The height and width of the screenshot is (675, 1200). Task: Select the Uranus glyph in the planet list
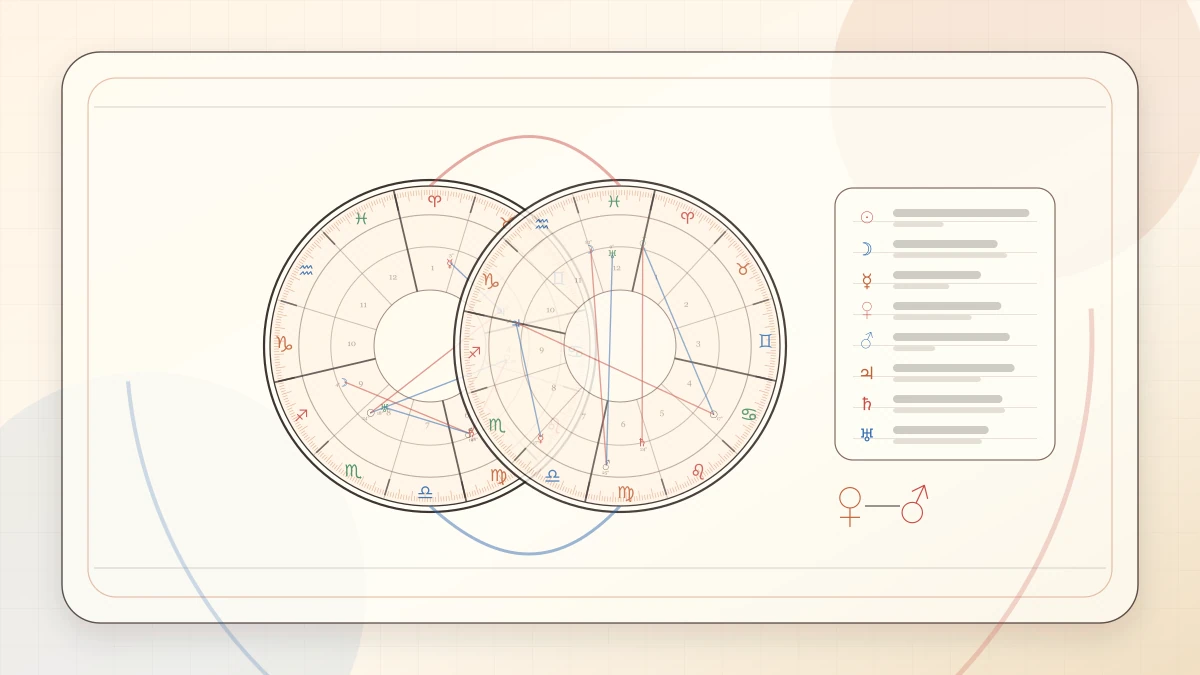click(x=867, y=434)
